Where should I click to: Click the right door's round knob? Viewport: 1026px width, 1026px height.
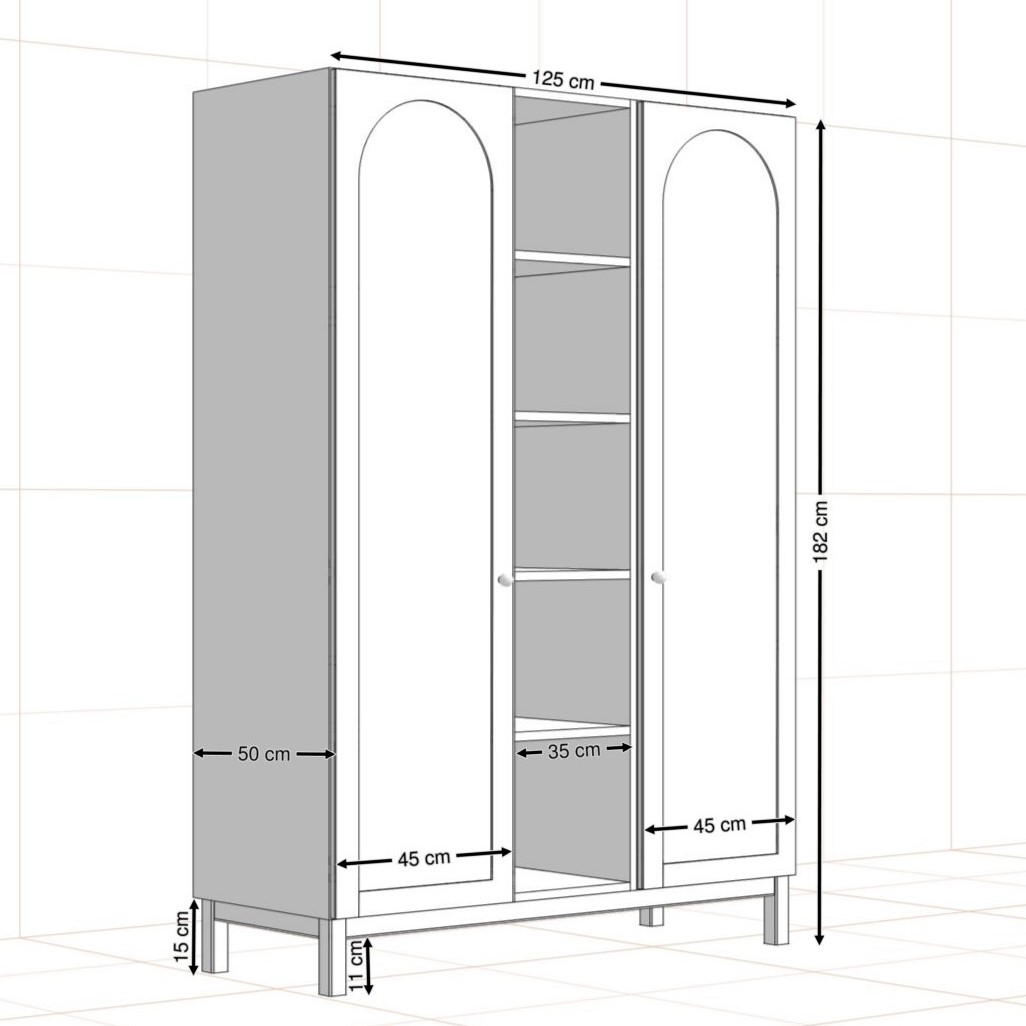coord(658,576)
